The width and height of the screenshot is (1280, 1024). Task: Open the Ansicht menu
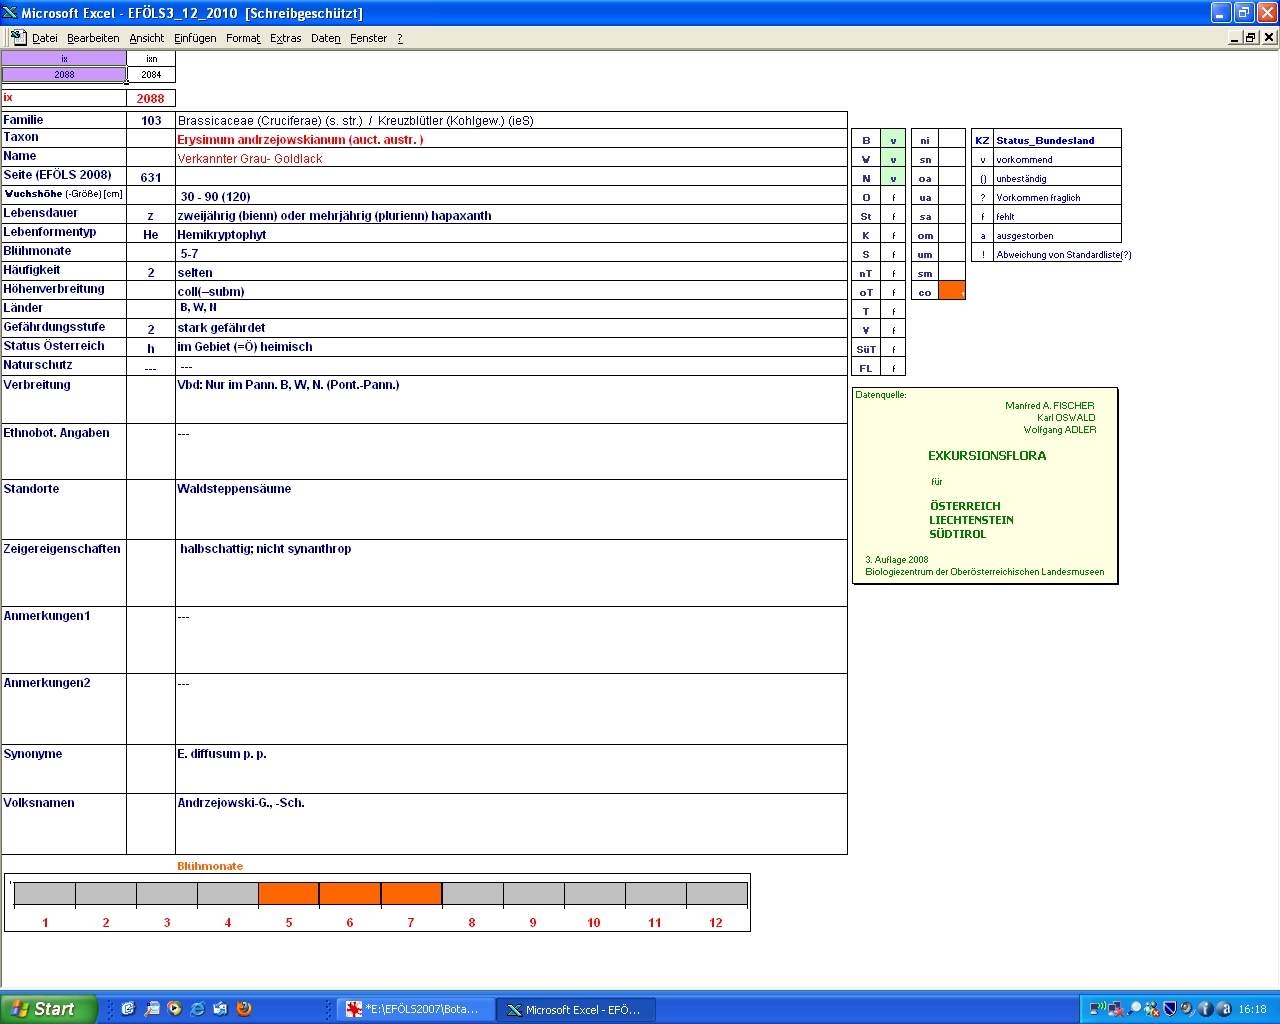[x=147, y=38]
